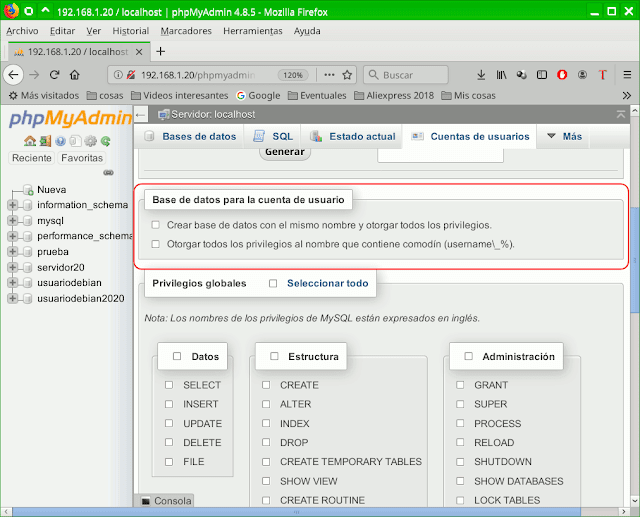This screenshot has width=640, height=517.
Task: Open the Firefox library icon
Action: pyautogui.click(x=501, y=75)
